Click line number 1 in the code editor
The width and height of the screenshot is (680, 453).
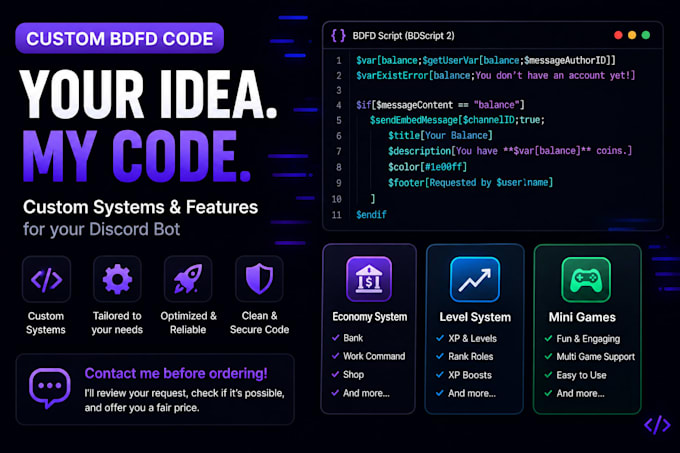(x=339, y=61)
